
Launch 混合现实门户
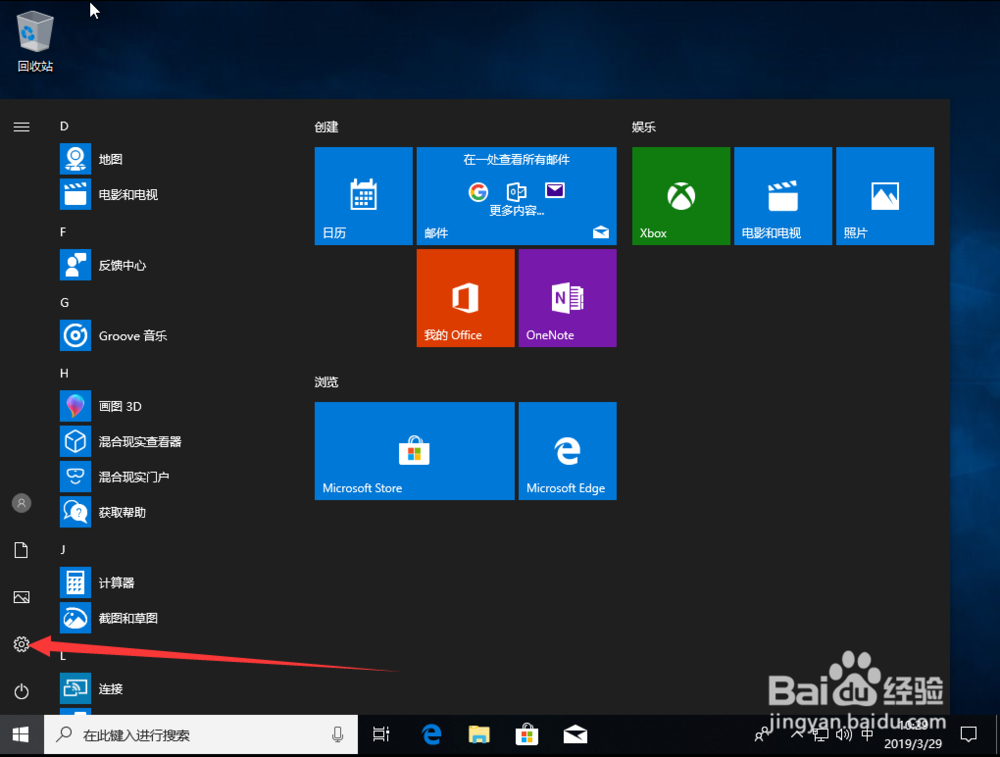[172, 476]
